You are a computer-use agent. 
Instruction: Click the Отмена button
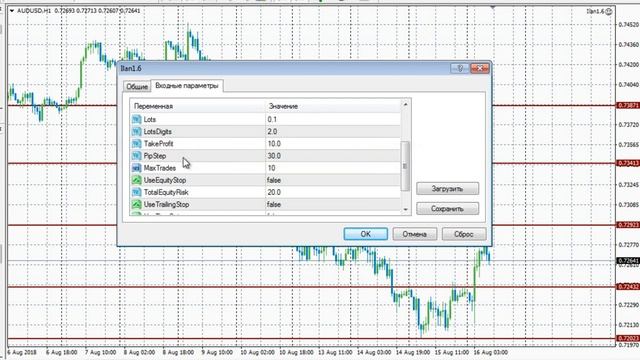415,234
